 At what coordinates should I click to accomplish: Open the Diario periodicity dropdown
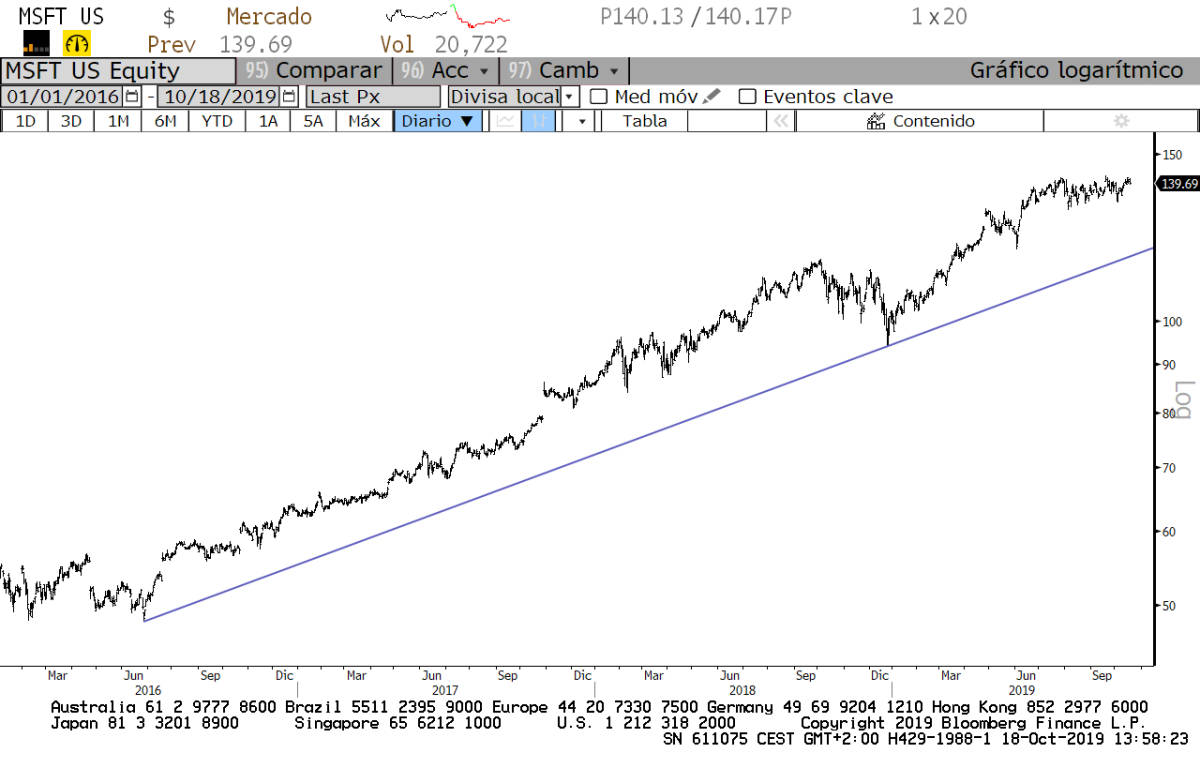click(x=438, y=121)
